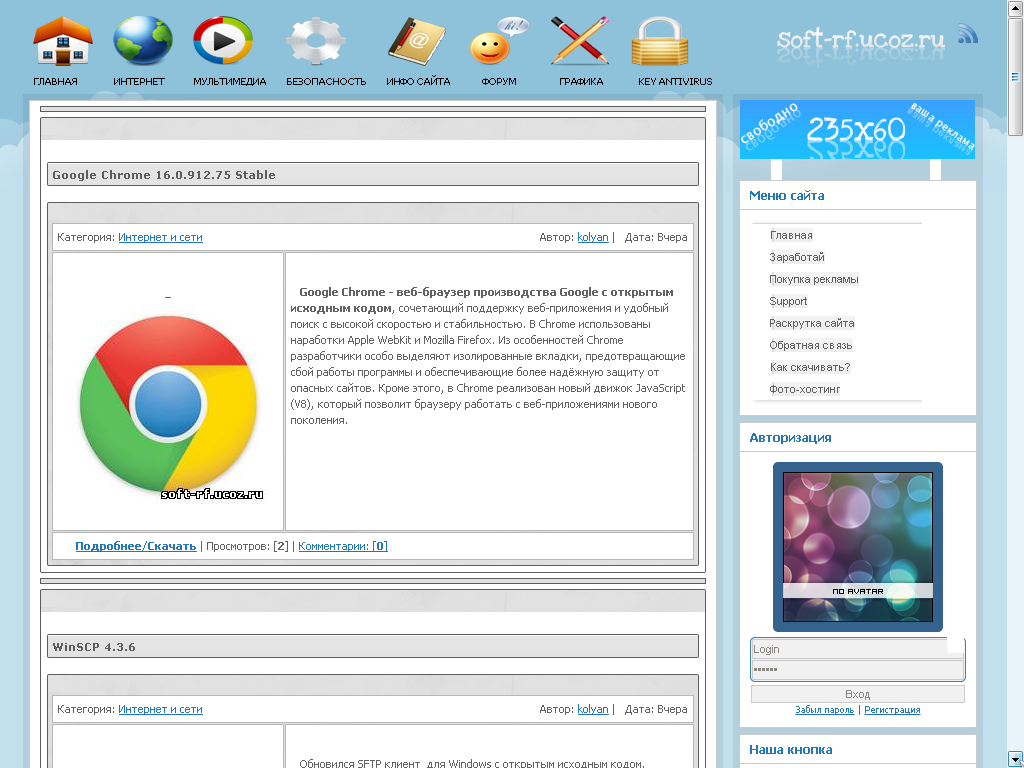1024x768 pixels.
Task: Open the address book ИНФО САЙТА icon
Action: tap(416, 40)
